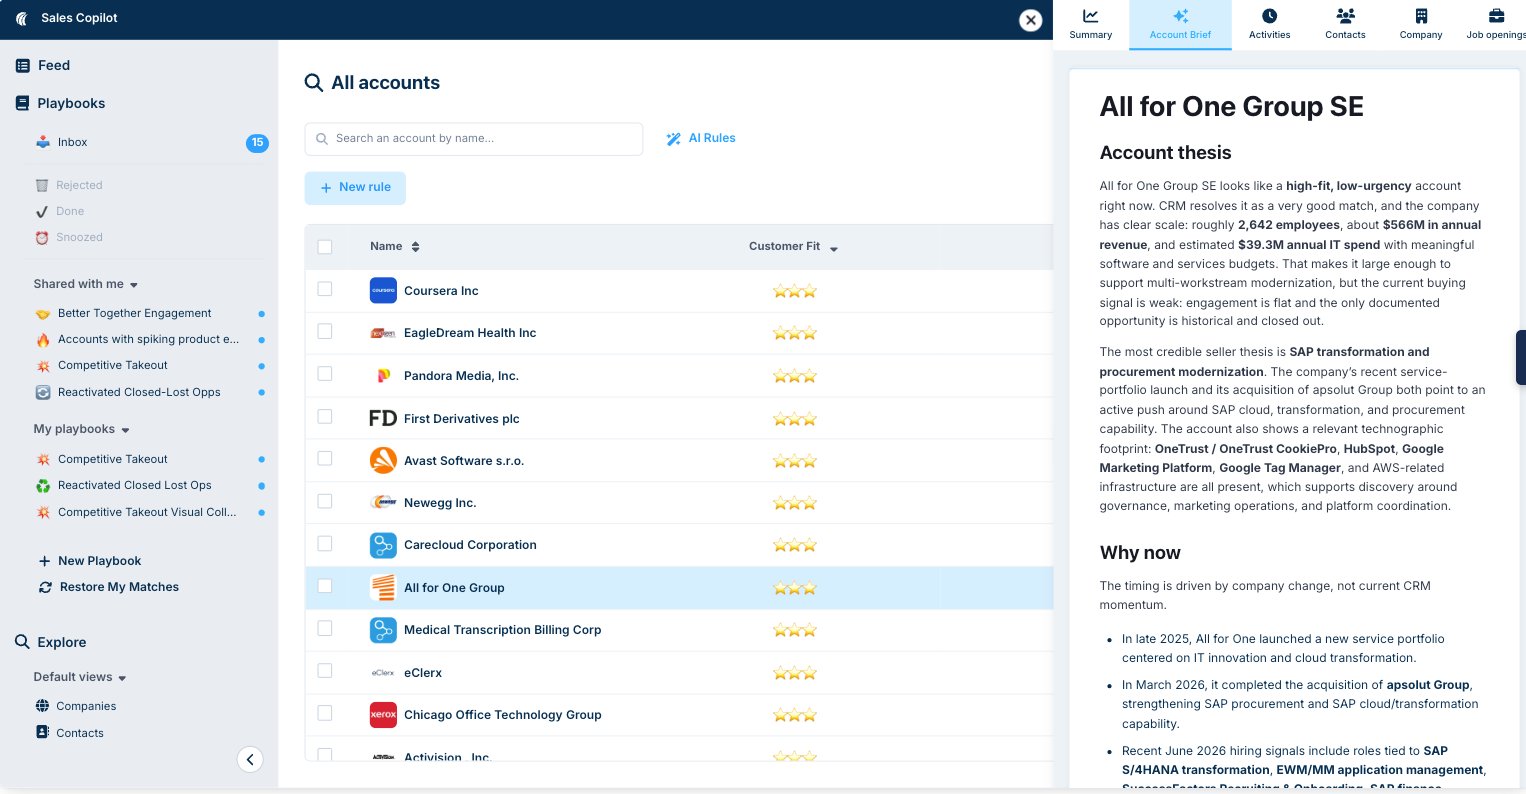Check the Pandora Media, Inc. row checkbox
Image resolution: width=1526 pixels, height=794 pixels.
tap(325, 373)
